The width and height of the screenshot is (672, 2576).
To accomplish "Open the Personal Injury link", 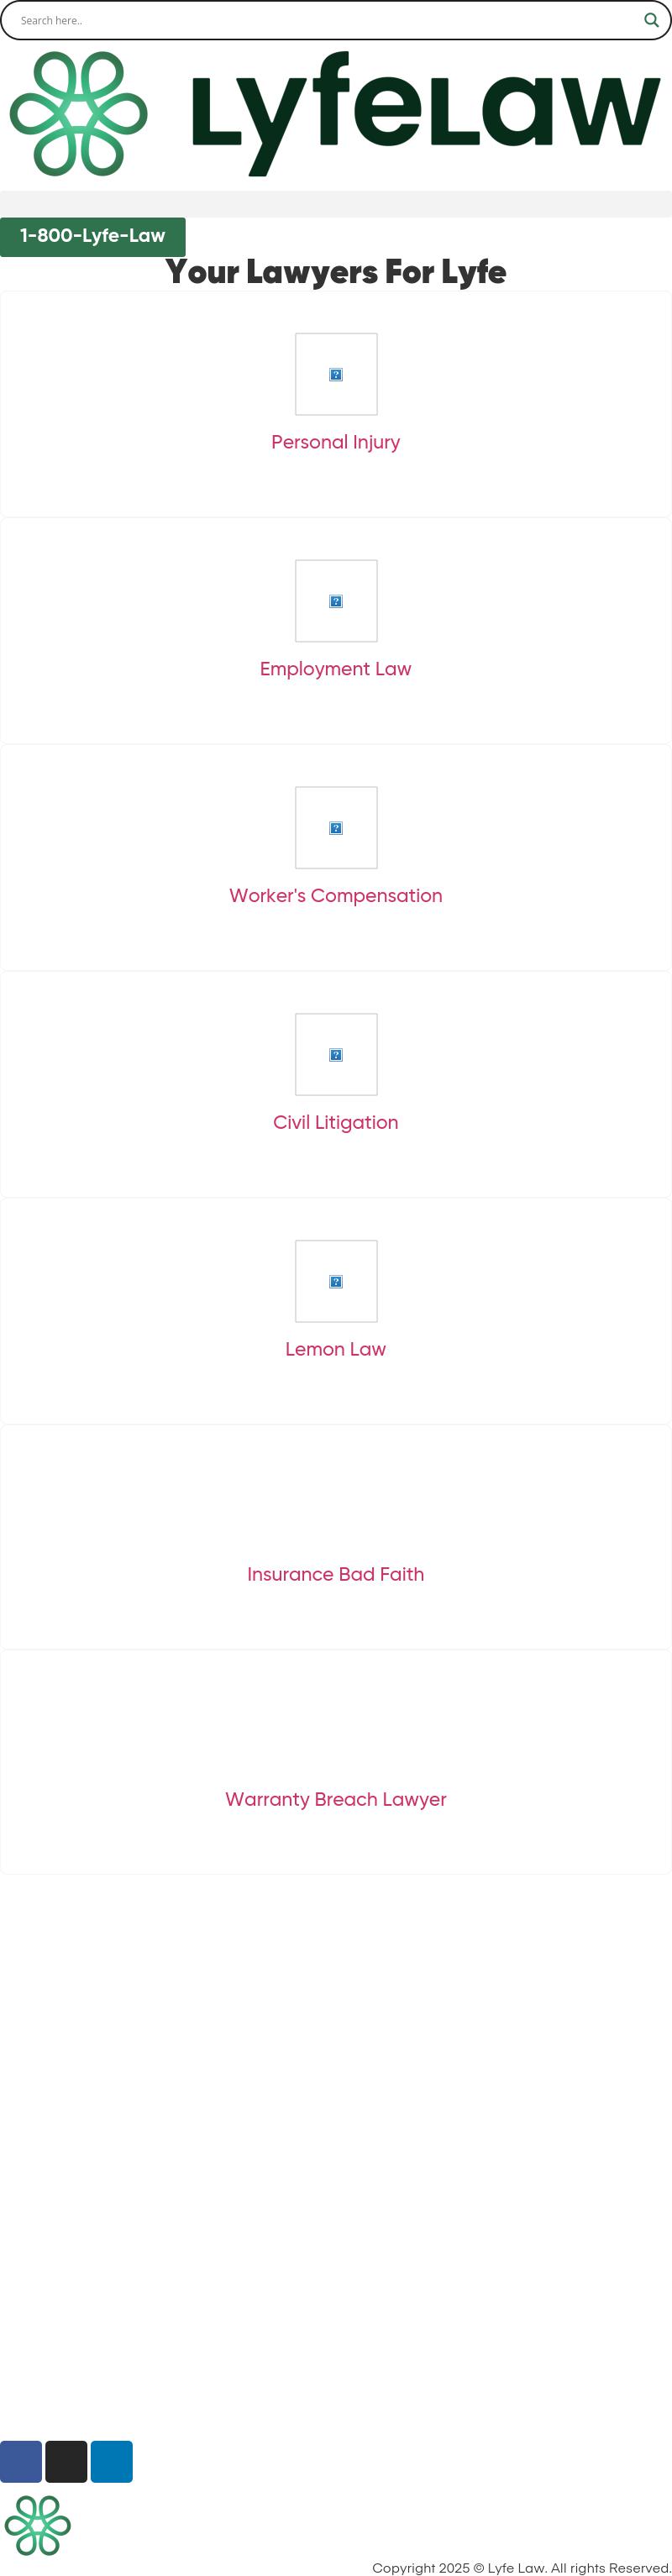I will [x=335, y=441].
